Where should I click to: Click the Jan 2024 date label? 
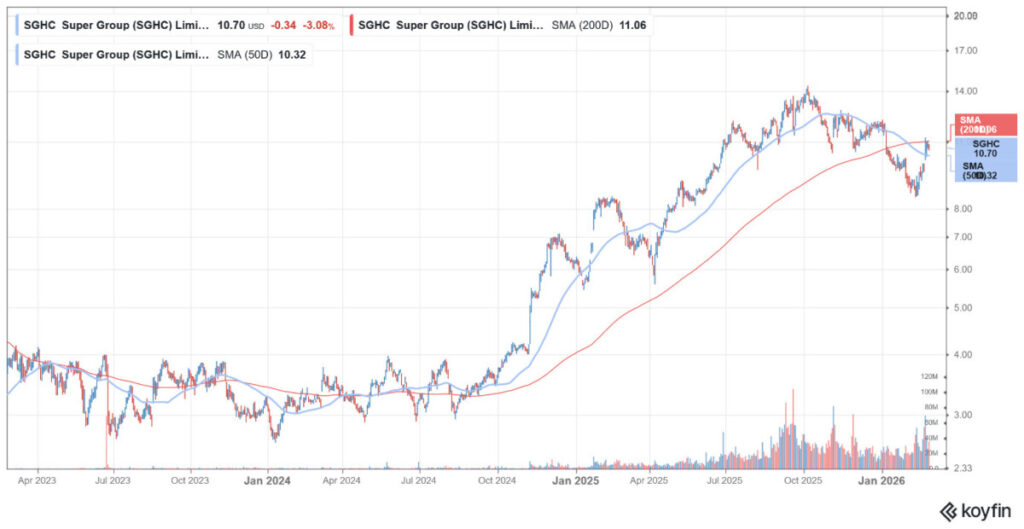[x=268, y=481]
